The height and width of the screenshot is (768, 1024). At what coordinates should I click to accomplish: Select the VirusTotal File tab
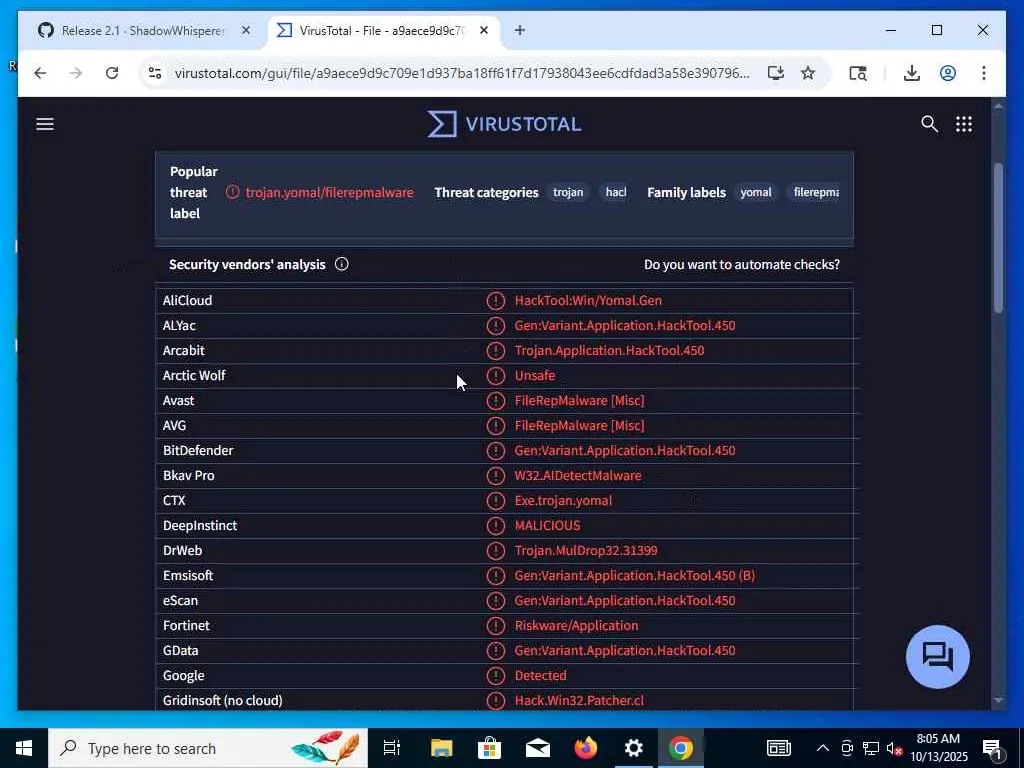[383, 31]
